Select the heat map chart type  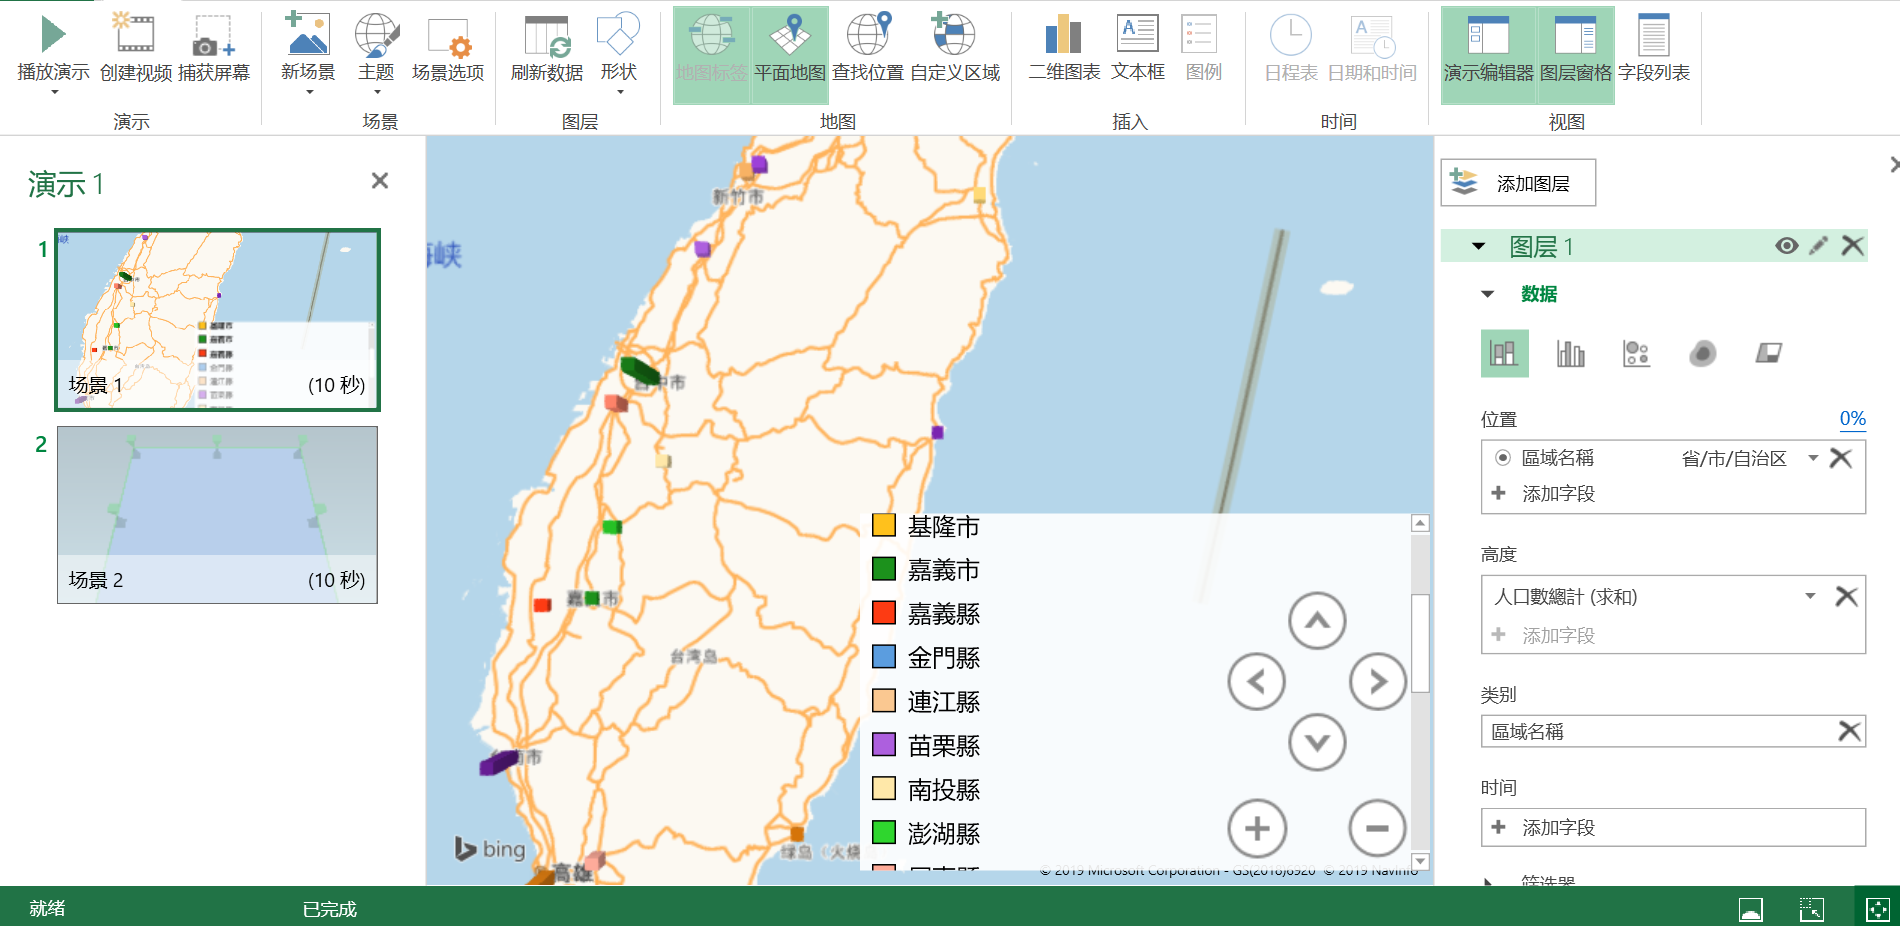coord(1702,353)
